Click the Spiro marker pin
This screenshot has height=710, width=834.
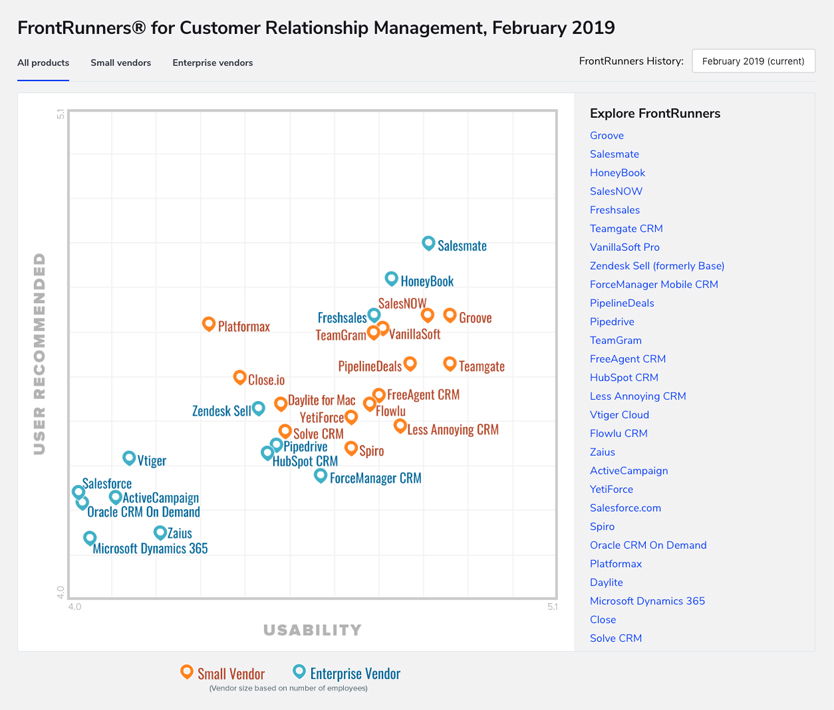(351, 448)
